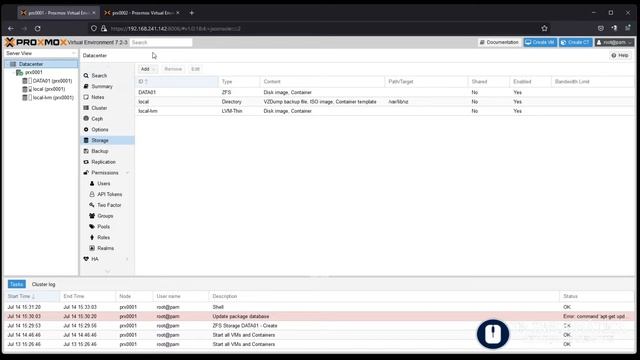
Task: Open the Documentation button
Action: click(499, 42)
